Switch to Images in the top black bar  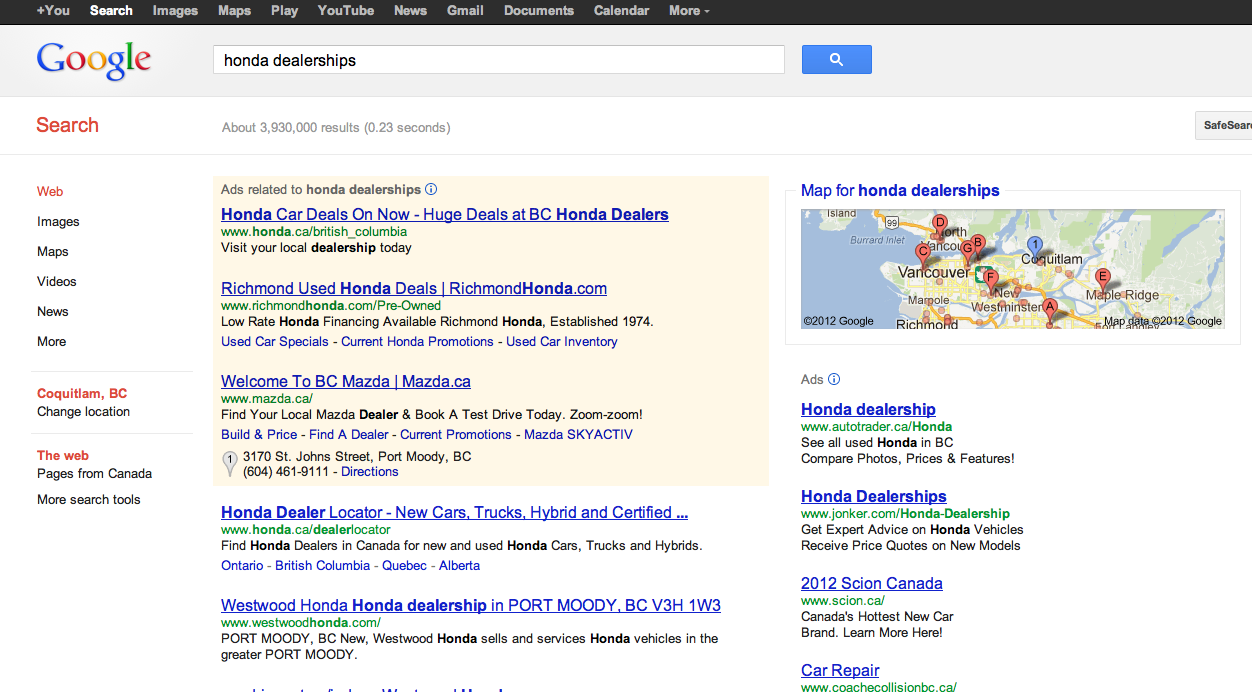click(x=175, y=11)
